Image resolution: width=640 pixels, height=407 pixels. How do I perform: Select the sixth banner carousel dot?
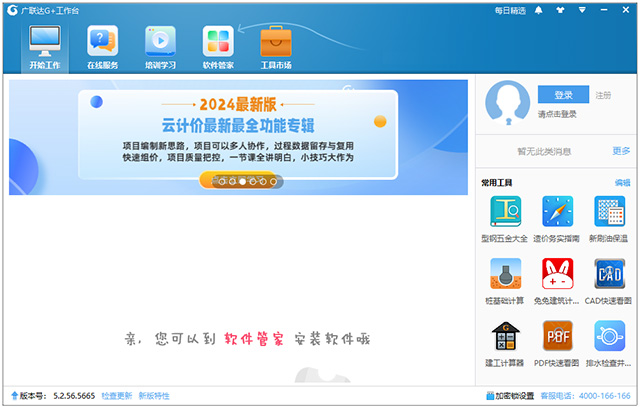(273, 182)
